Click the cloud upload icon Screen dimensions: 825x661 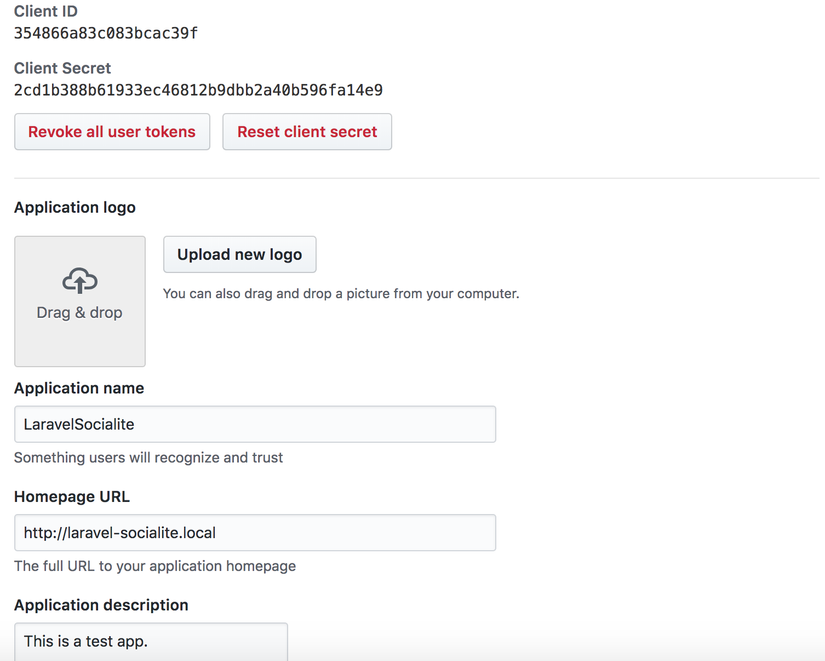tap(80, 280)
